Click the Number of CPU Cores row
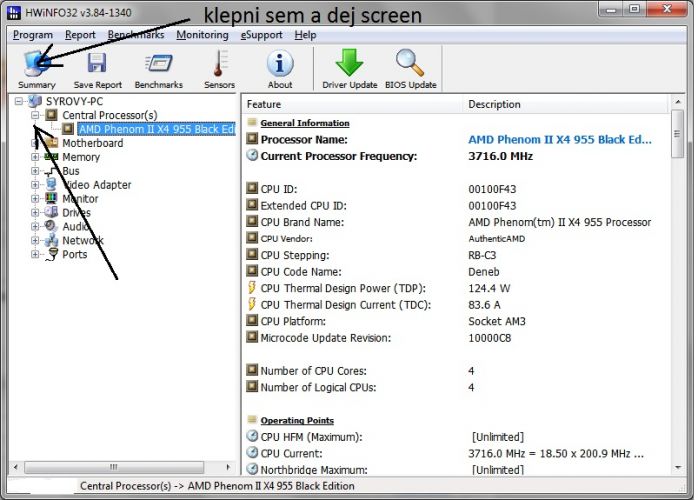Image resolution: width=698 pixels, height=500 pixels. coord(456,371)
